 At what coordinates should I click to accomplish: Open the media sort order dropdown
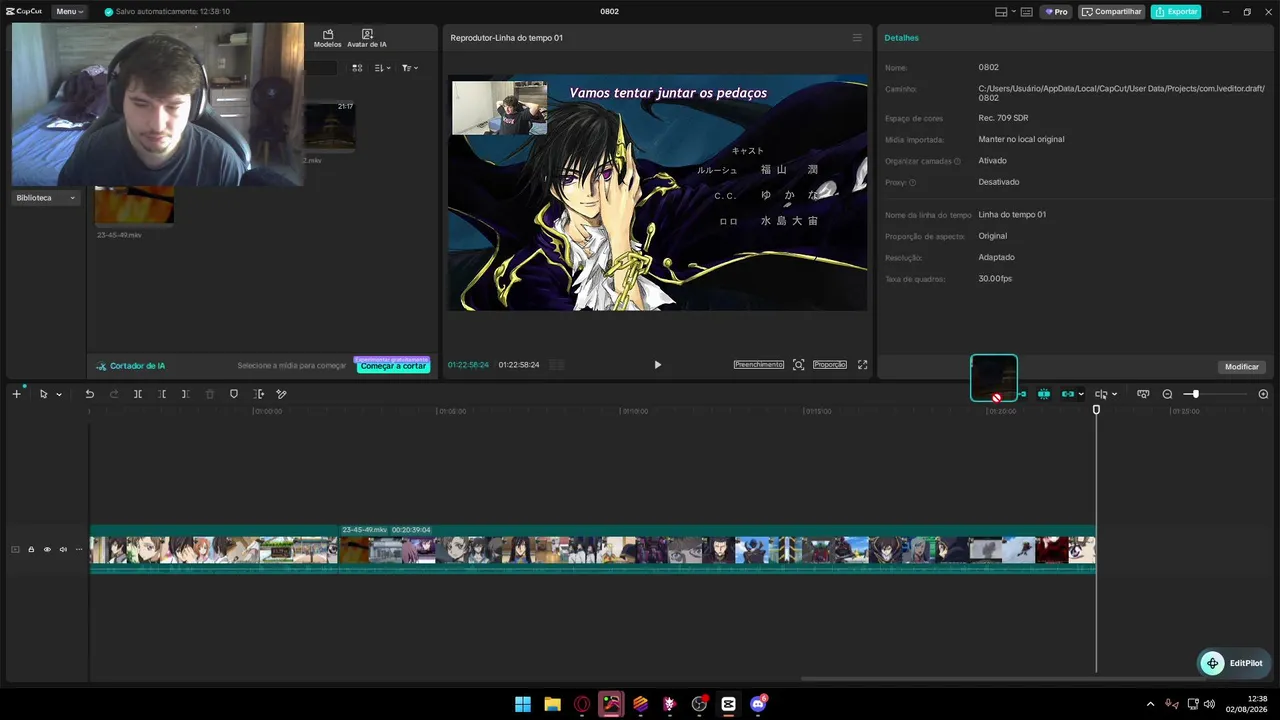(383, 68)
